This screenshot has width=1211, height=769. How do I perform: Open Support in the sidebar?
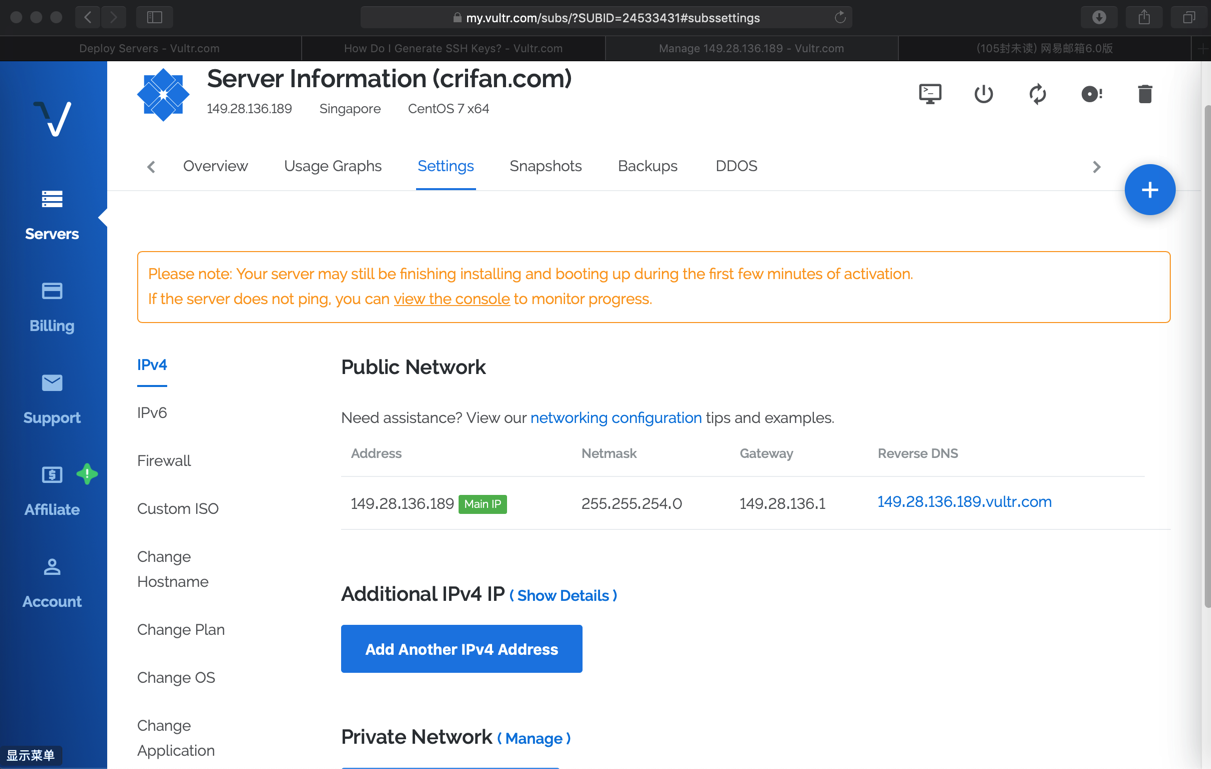[52, 399]
